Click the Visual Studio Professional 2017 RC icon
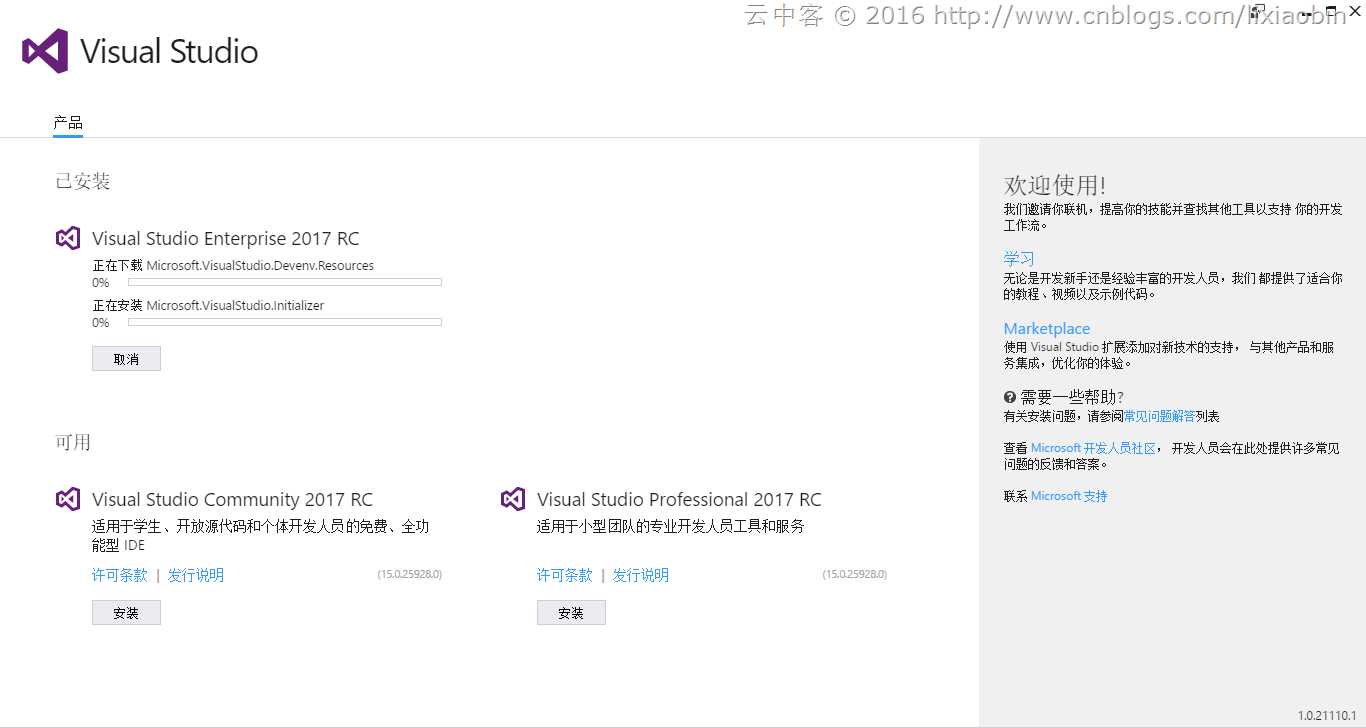1366x728 pixels. click(513, 499)
